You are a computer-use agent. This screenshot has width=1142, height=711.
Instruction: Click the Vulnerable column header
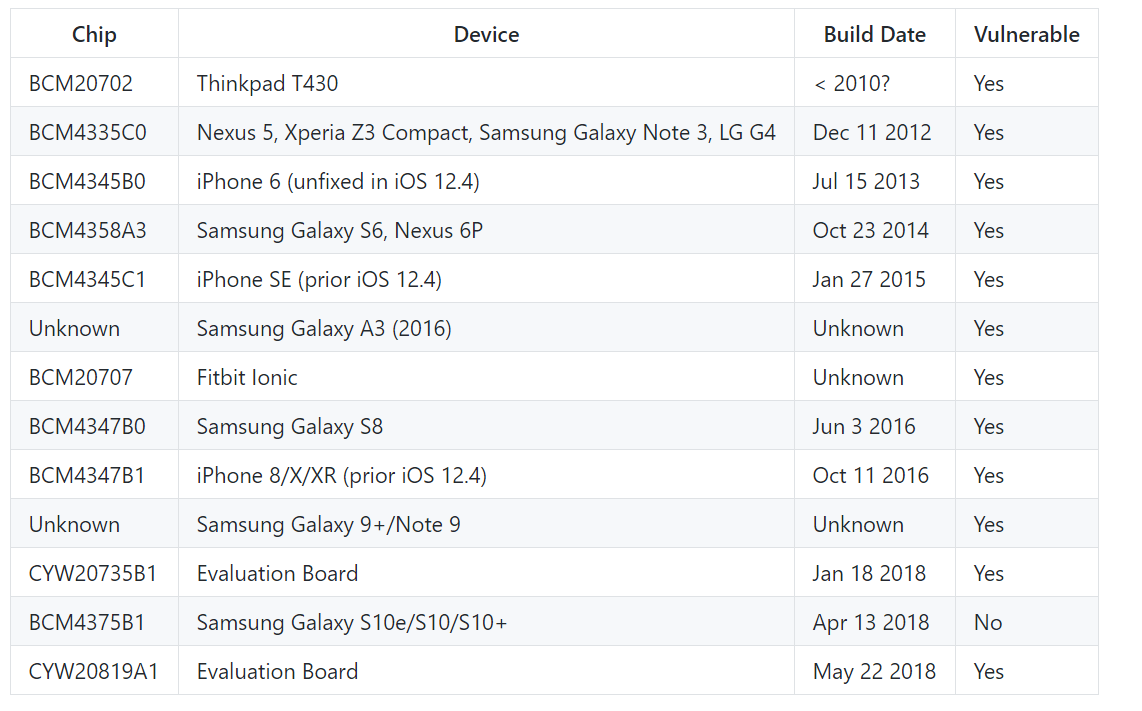pos(1026,34)
